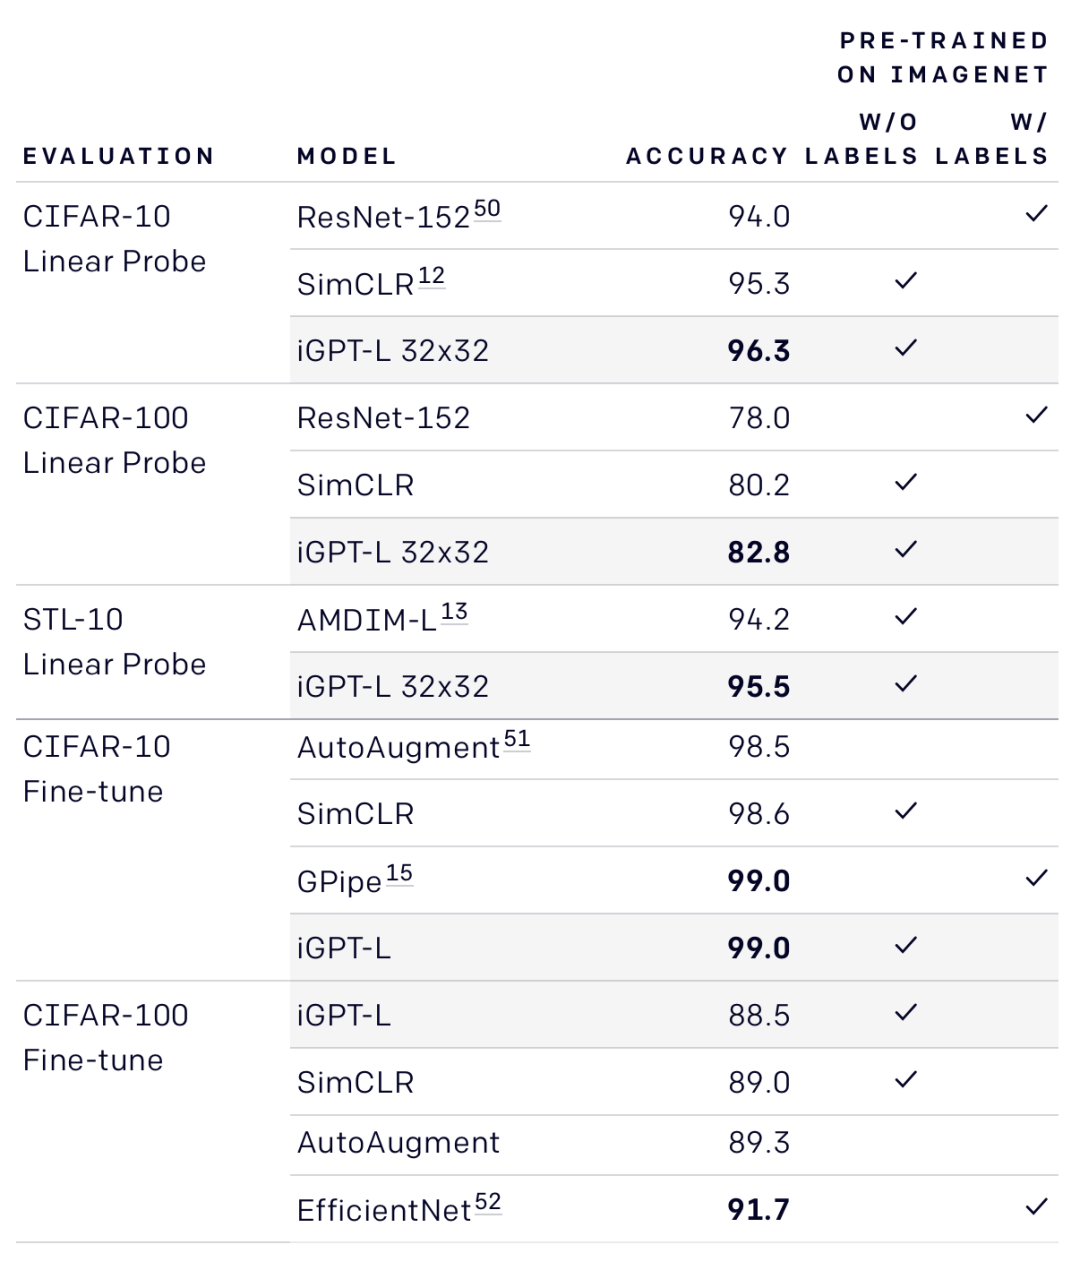1080x1270 pixels.
Task: Open footnote 12 beside SimCLR
Action: [x=431, y=276]
